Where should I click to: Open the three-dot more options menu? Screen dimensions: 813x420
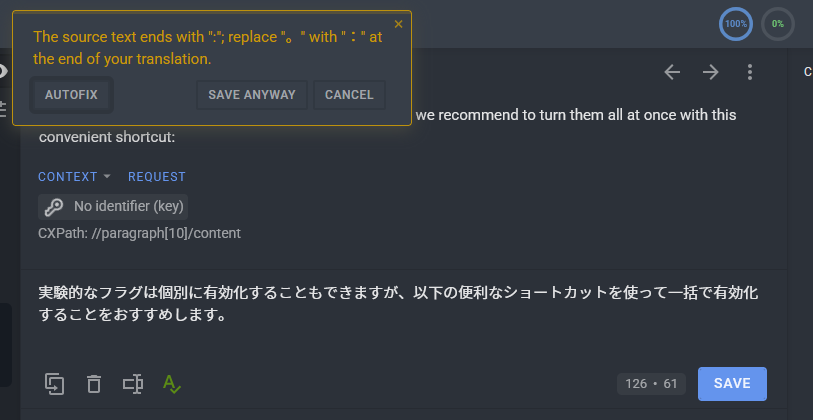749,72
